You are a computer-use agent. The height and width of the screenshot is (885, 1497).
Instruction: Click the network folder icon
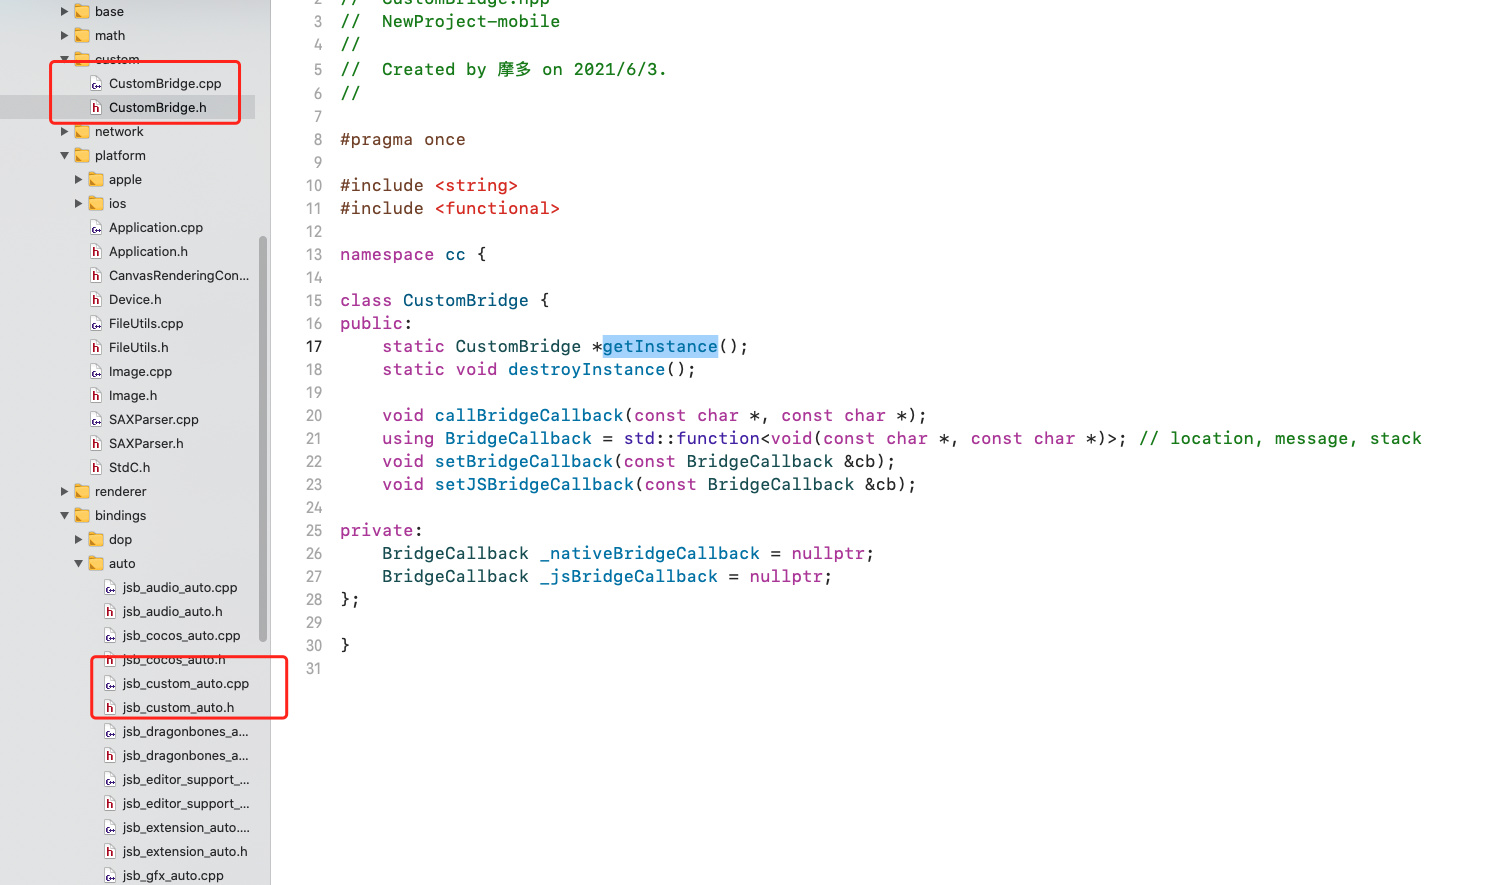pyautogui.click(x=82, y=132)
